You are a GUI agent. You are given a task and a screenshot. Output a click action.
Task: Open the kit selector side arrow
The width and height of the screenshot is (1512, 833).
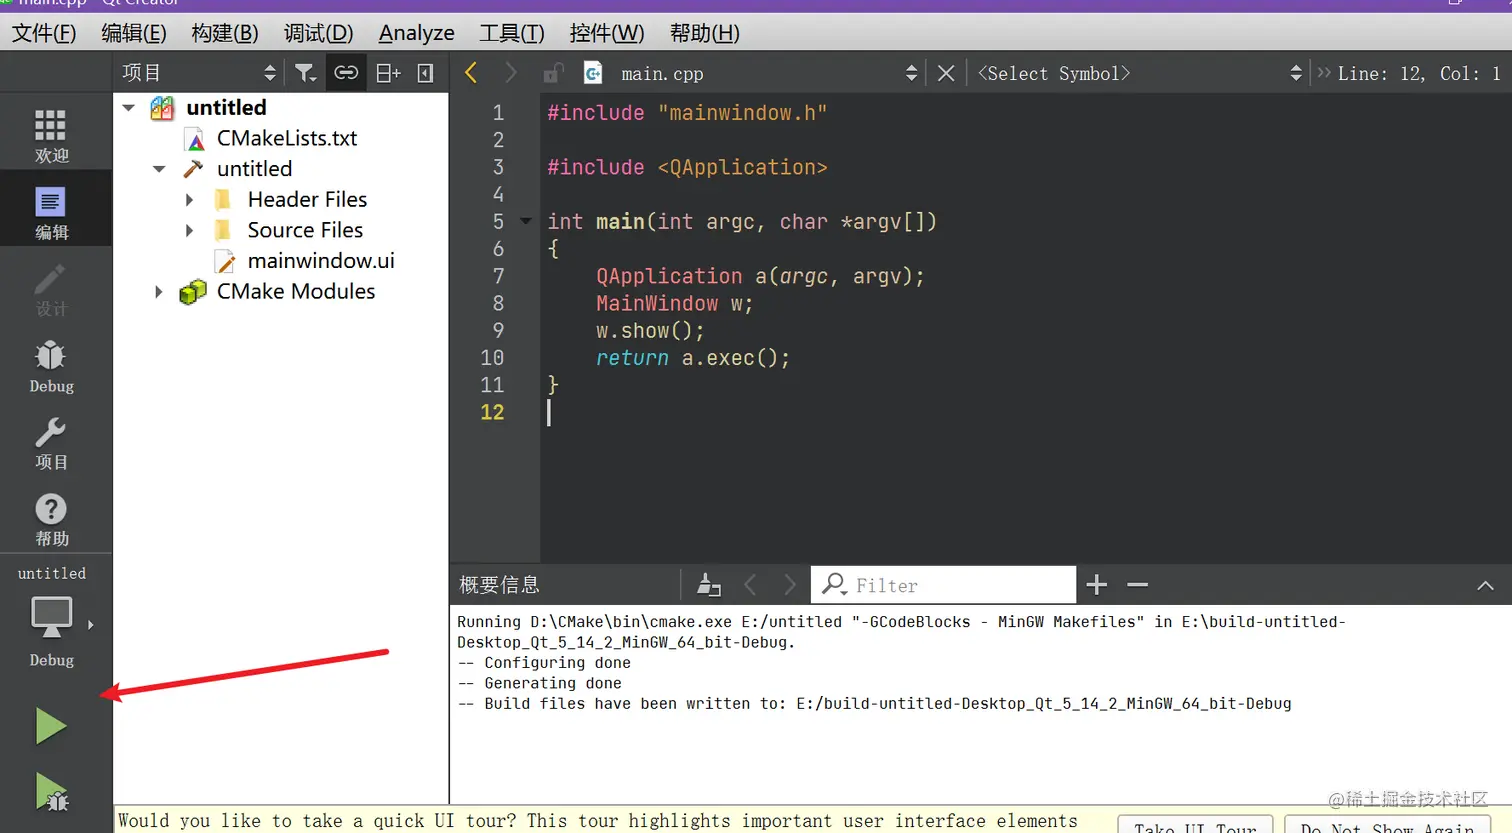[x=91, y=625]
